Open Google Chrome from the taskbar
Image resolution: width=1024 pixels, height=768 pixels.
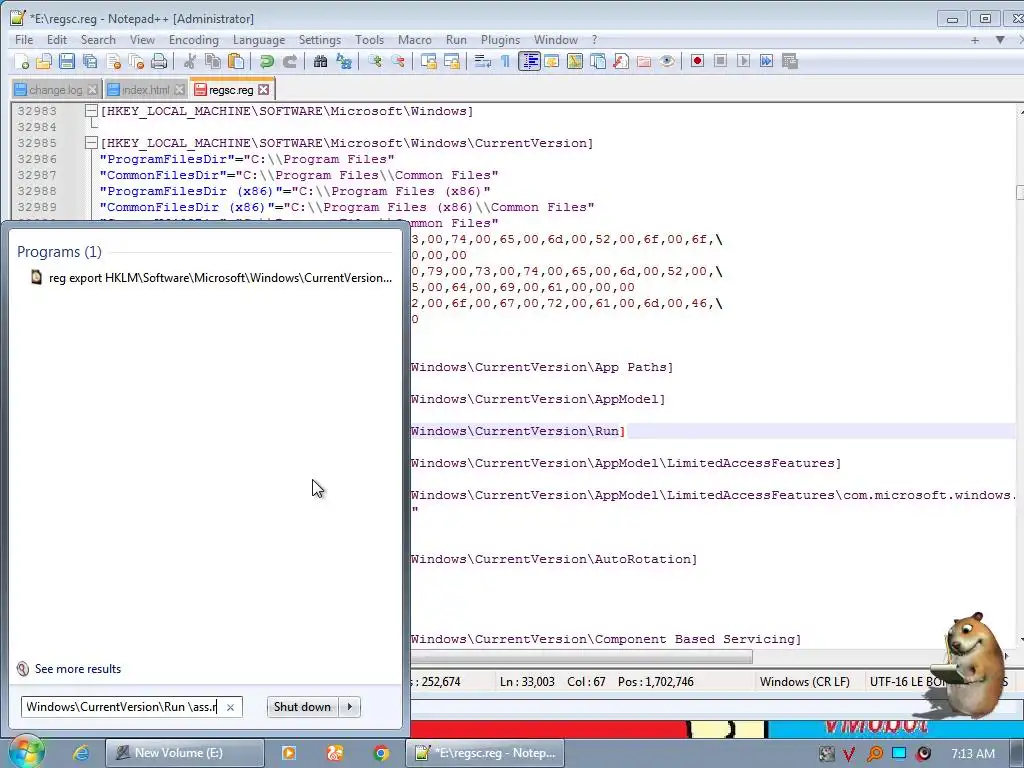coord(381,753)
